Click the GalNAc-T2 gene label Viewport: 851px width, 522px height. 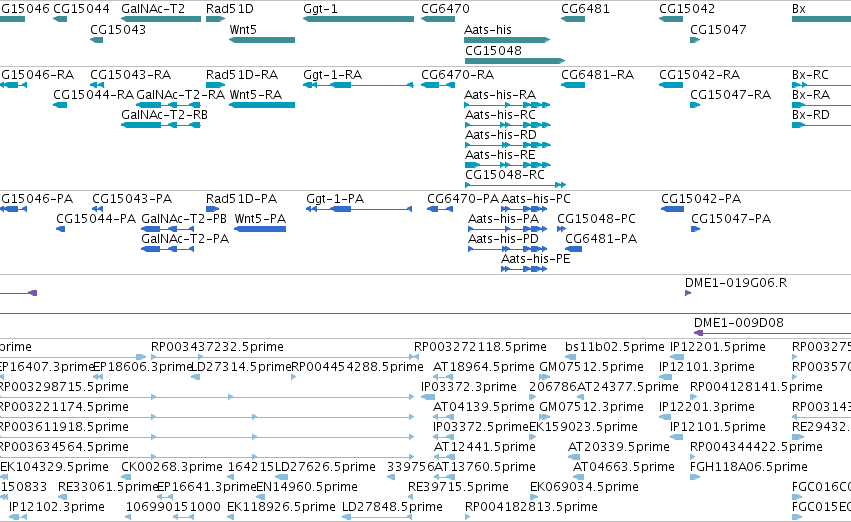(x=153, y=9)
